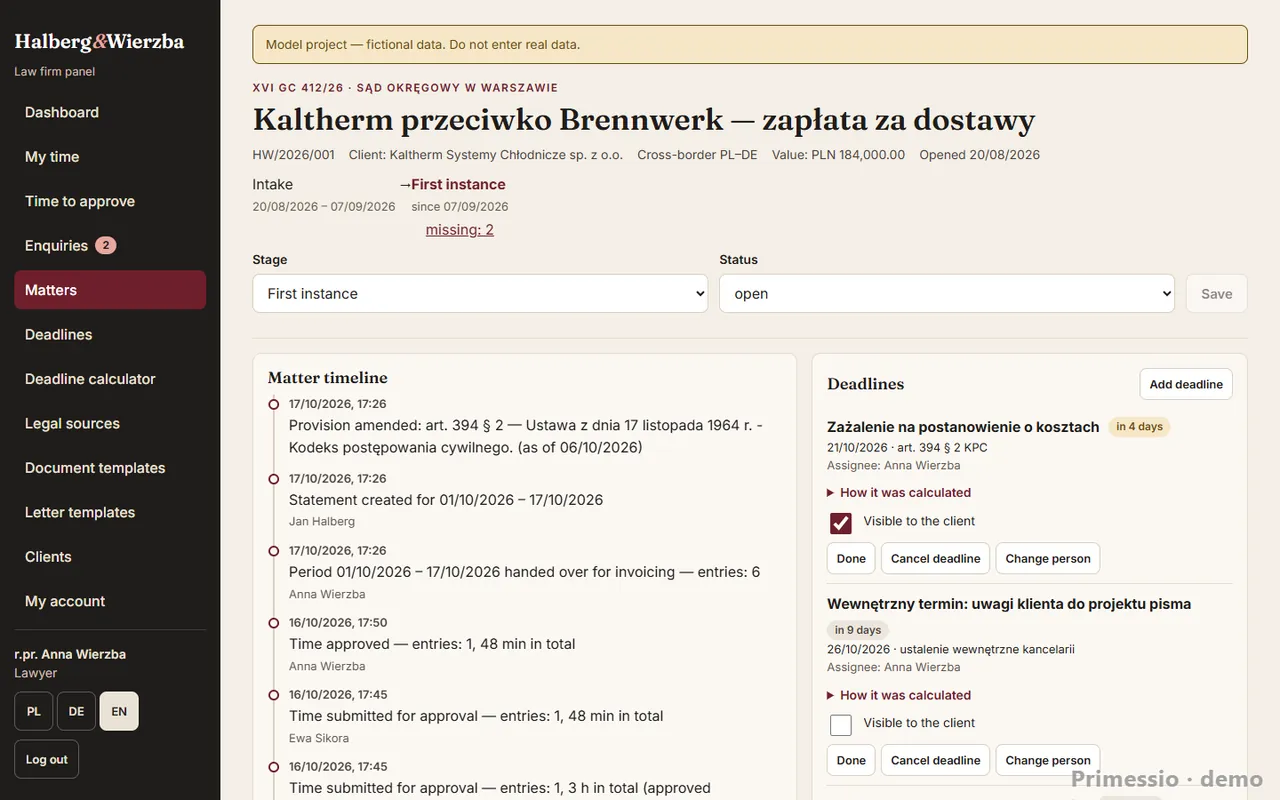The width and height of the screenshot is (1280, 800).
Task: Click the Halberg&Wierzba logo
Action: pos(99,42)
